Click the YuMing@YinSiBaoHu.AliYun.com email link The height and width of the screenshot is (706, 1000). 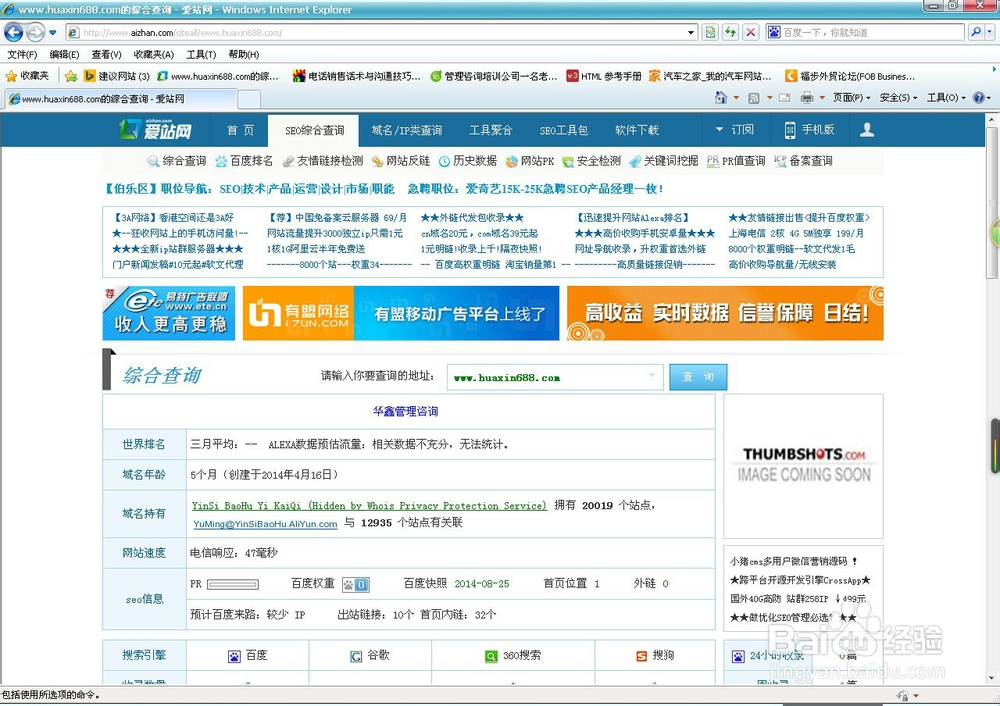(x=265, y=524)
